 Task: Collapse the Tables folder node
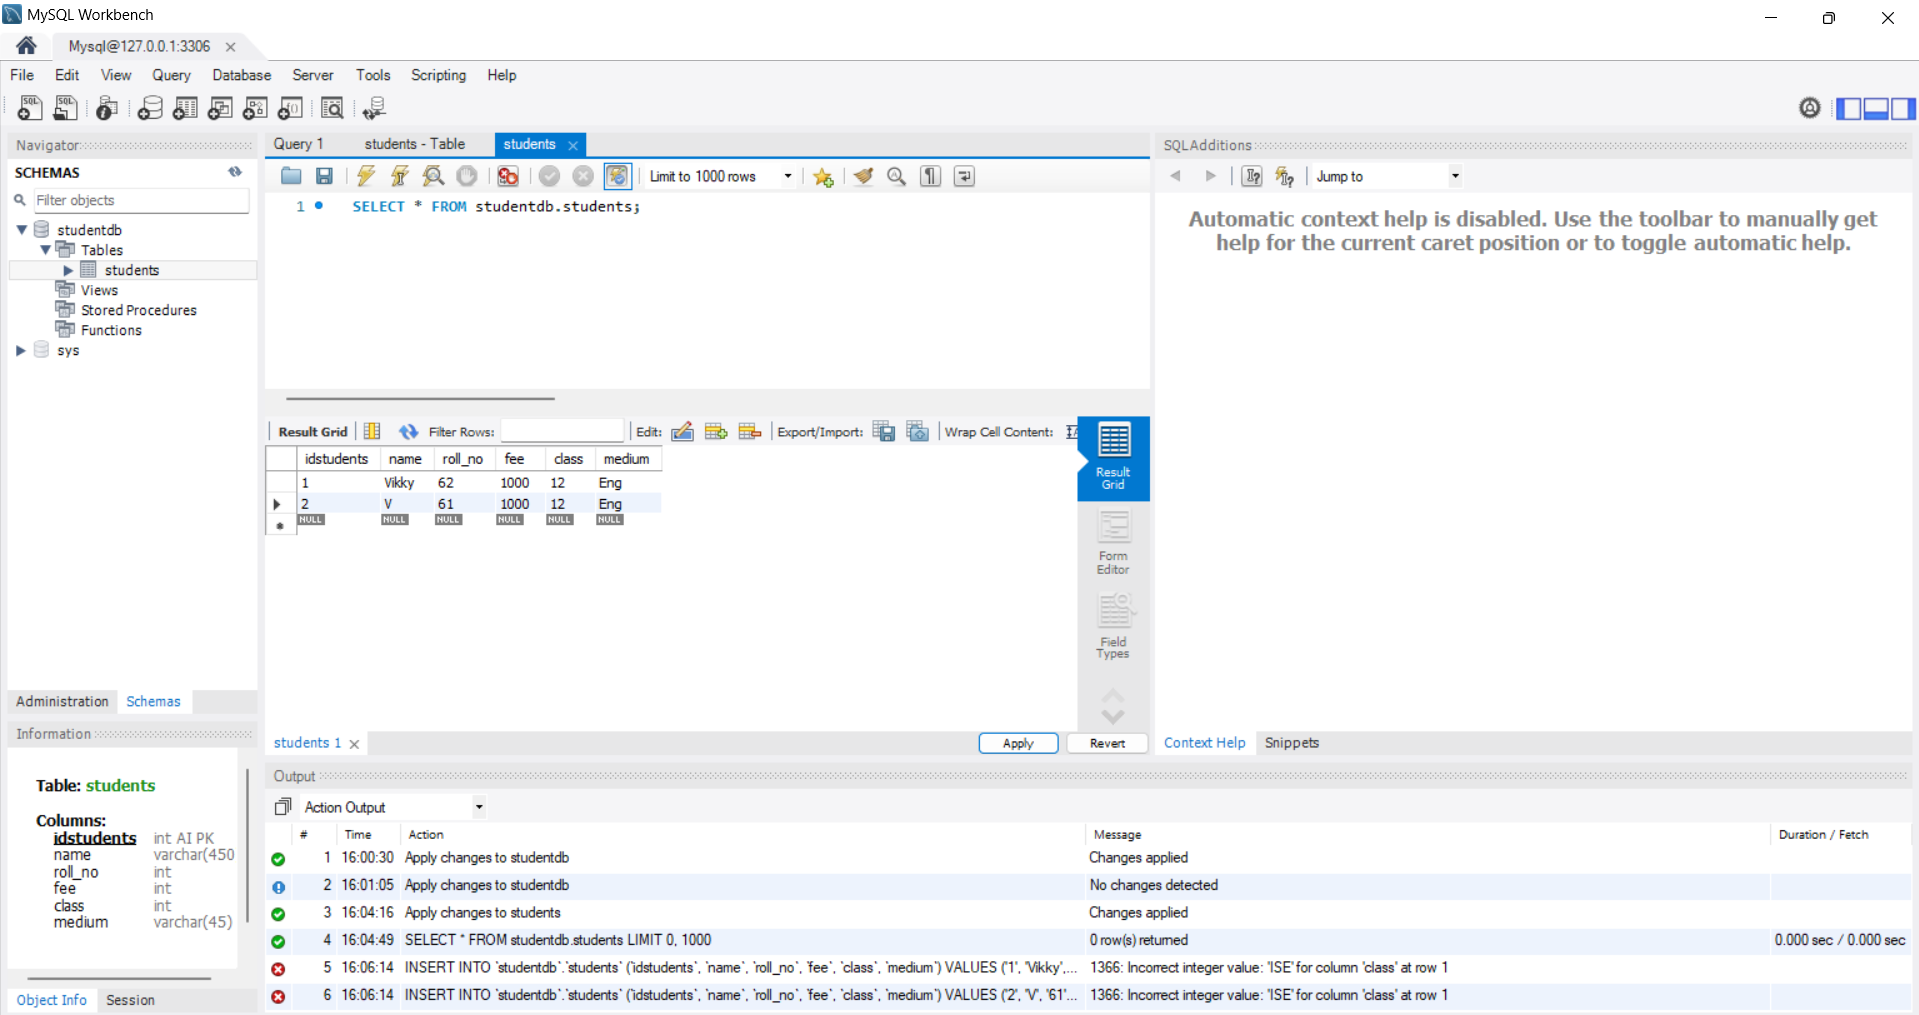click(x=45, y=250)
